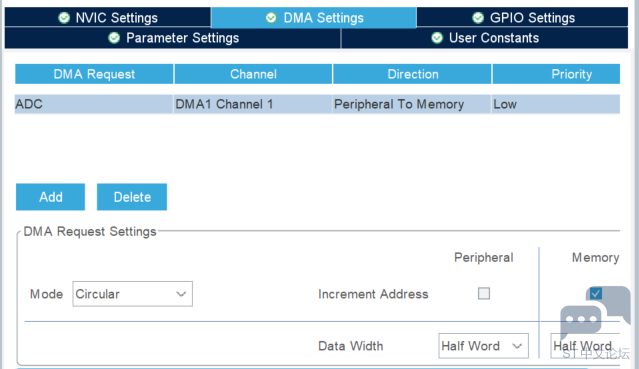Click the Priority column header
Screen dimensions: 639x369
(x=556, y=74)
